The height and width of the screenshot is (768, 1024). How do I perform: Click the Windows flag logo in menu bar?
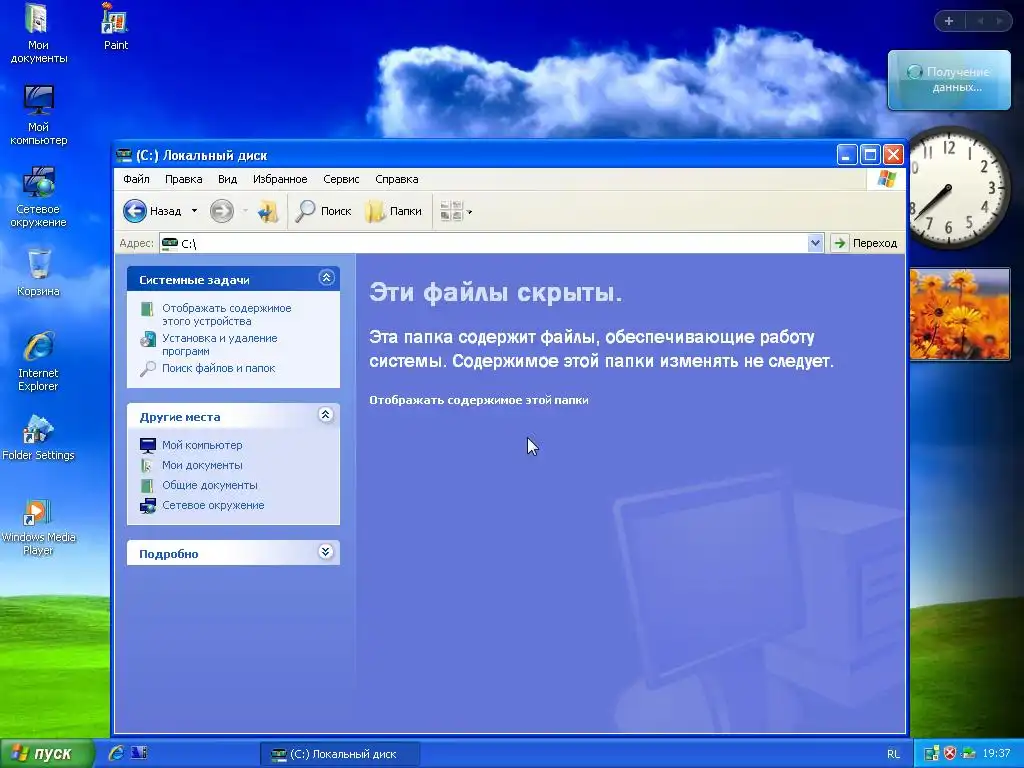coord(886,179)
